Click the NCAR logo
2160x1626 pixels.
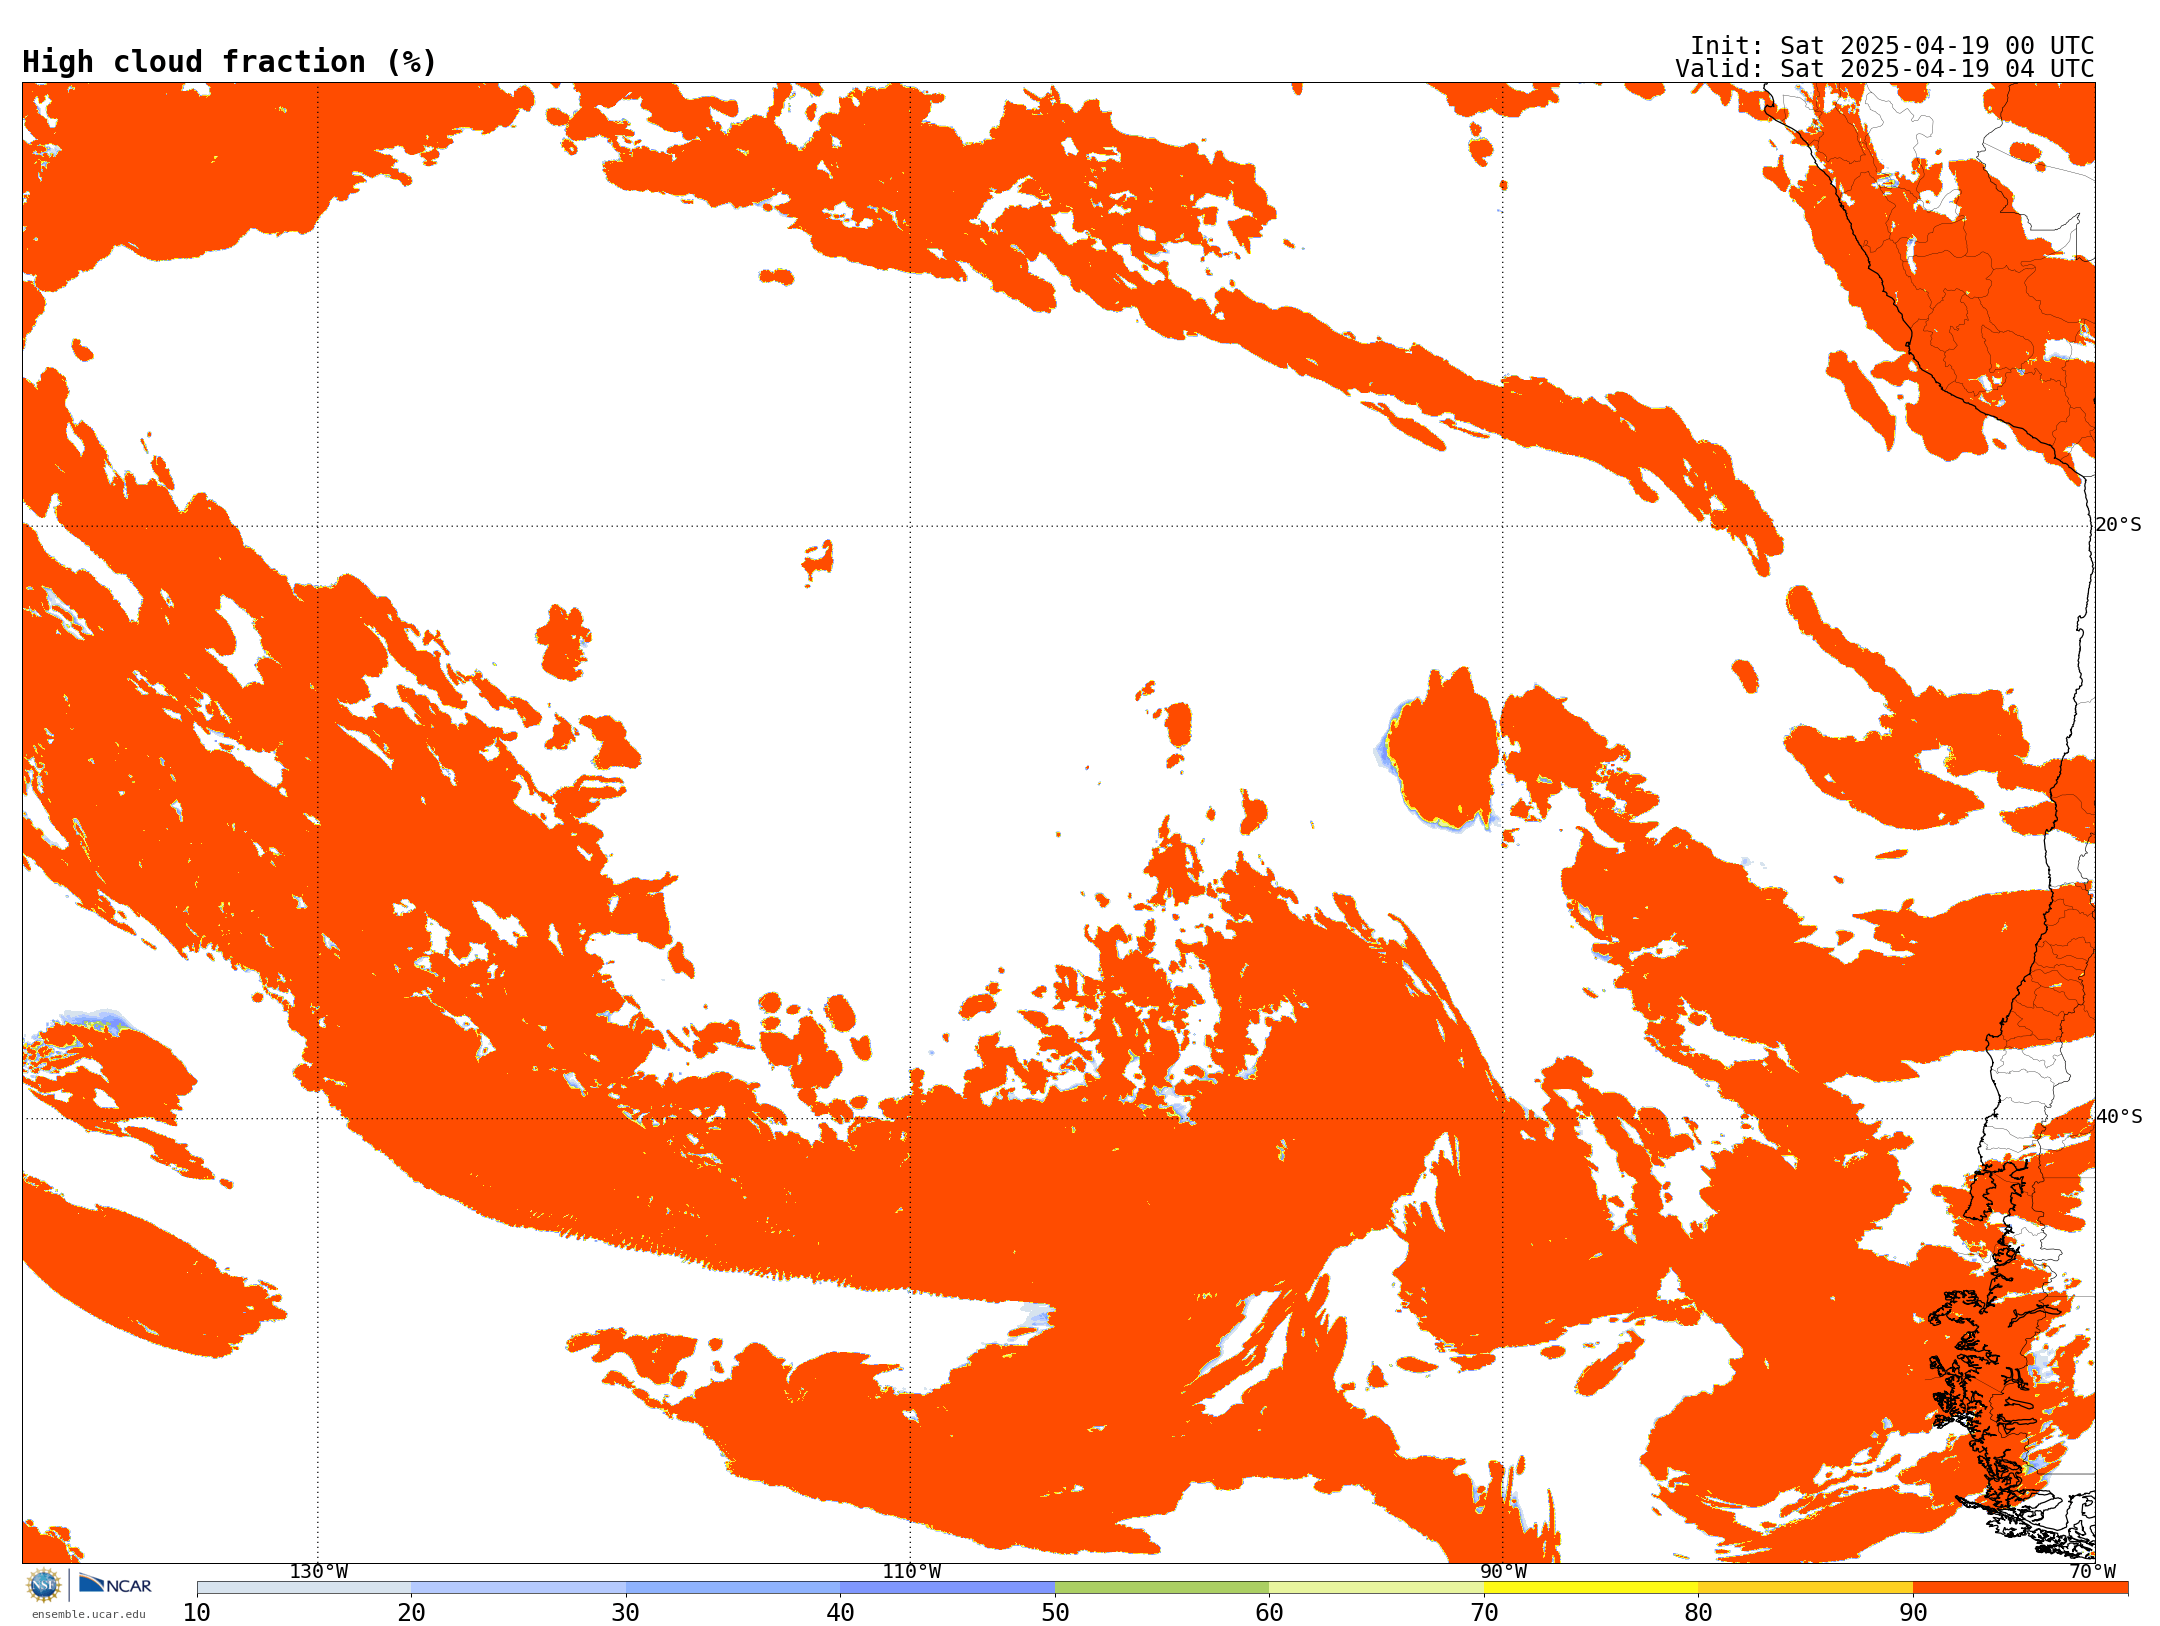point(115,1585)
